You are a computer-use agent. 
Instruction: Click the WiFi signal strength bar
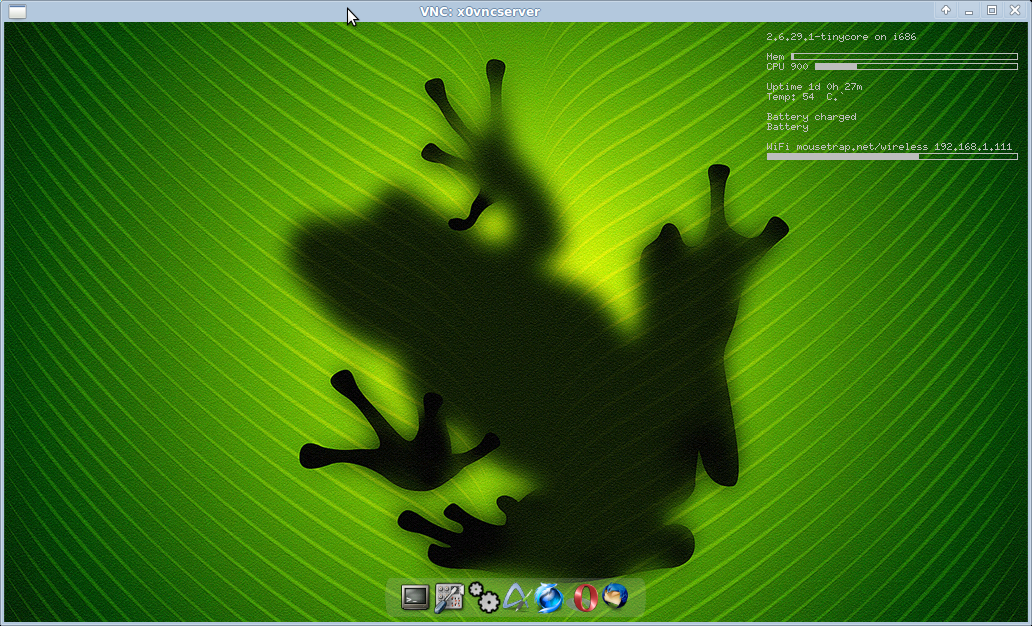click(892, 157)
